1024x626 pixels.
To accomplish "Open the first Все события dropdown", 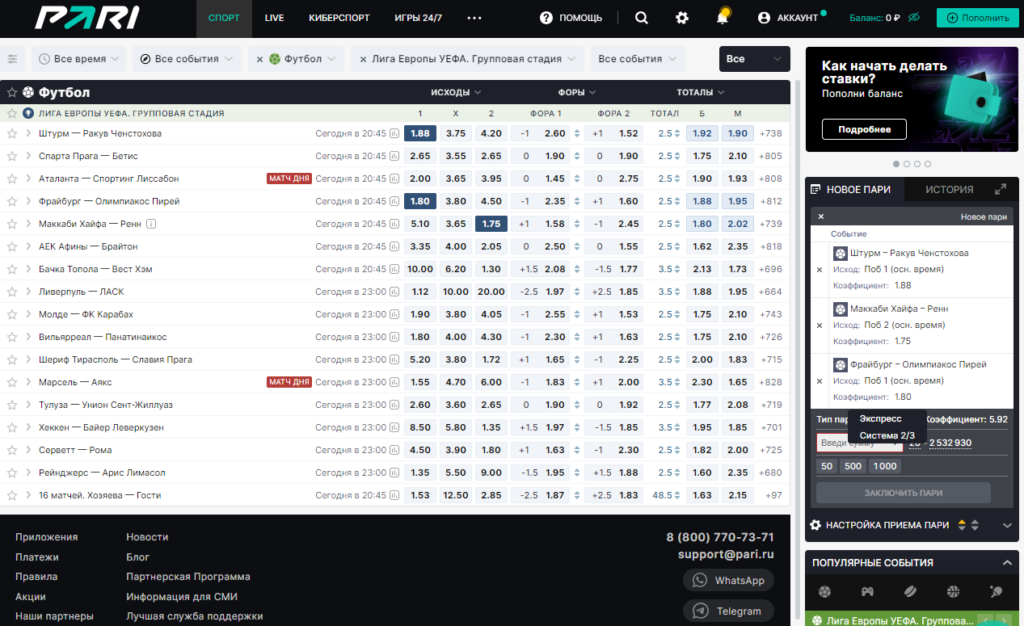I will [187, 59].
